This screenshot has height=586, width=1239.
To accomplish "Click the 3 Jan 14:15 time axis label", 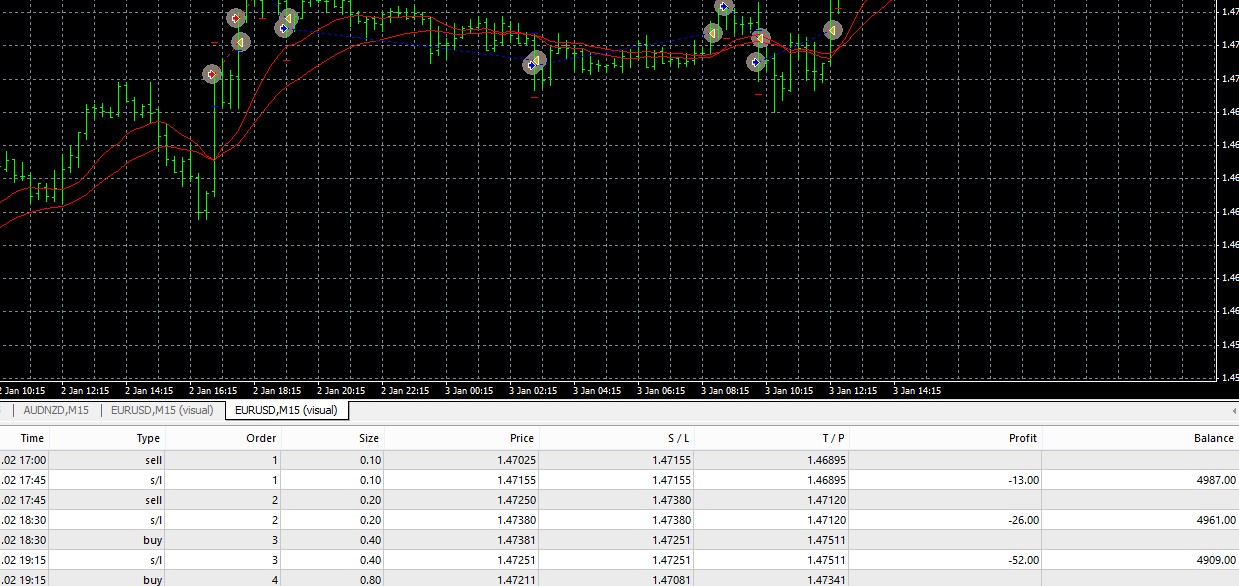I will (x=915, y=391).
